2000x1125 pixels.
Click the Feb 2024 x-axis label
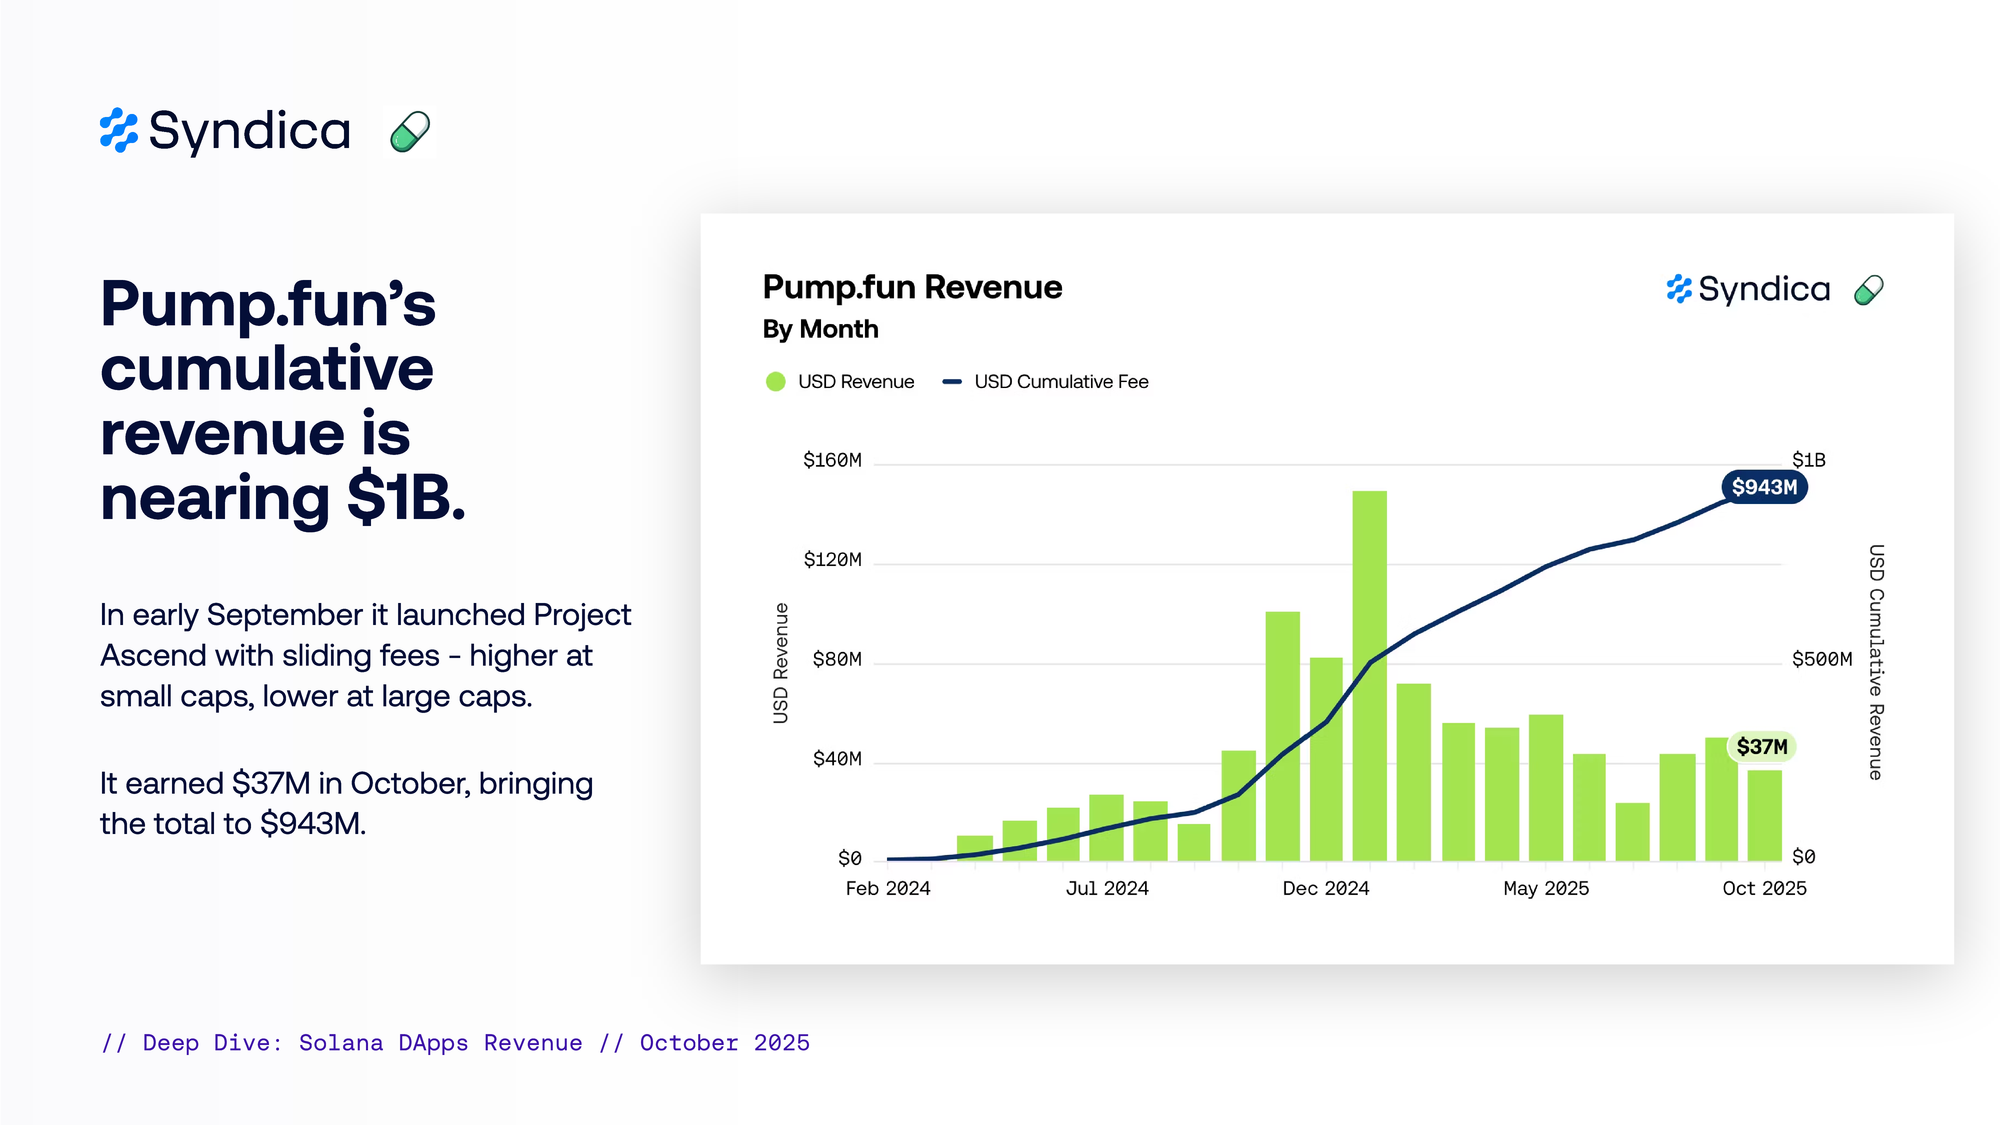tap(887, 888)
